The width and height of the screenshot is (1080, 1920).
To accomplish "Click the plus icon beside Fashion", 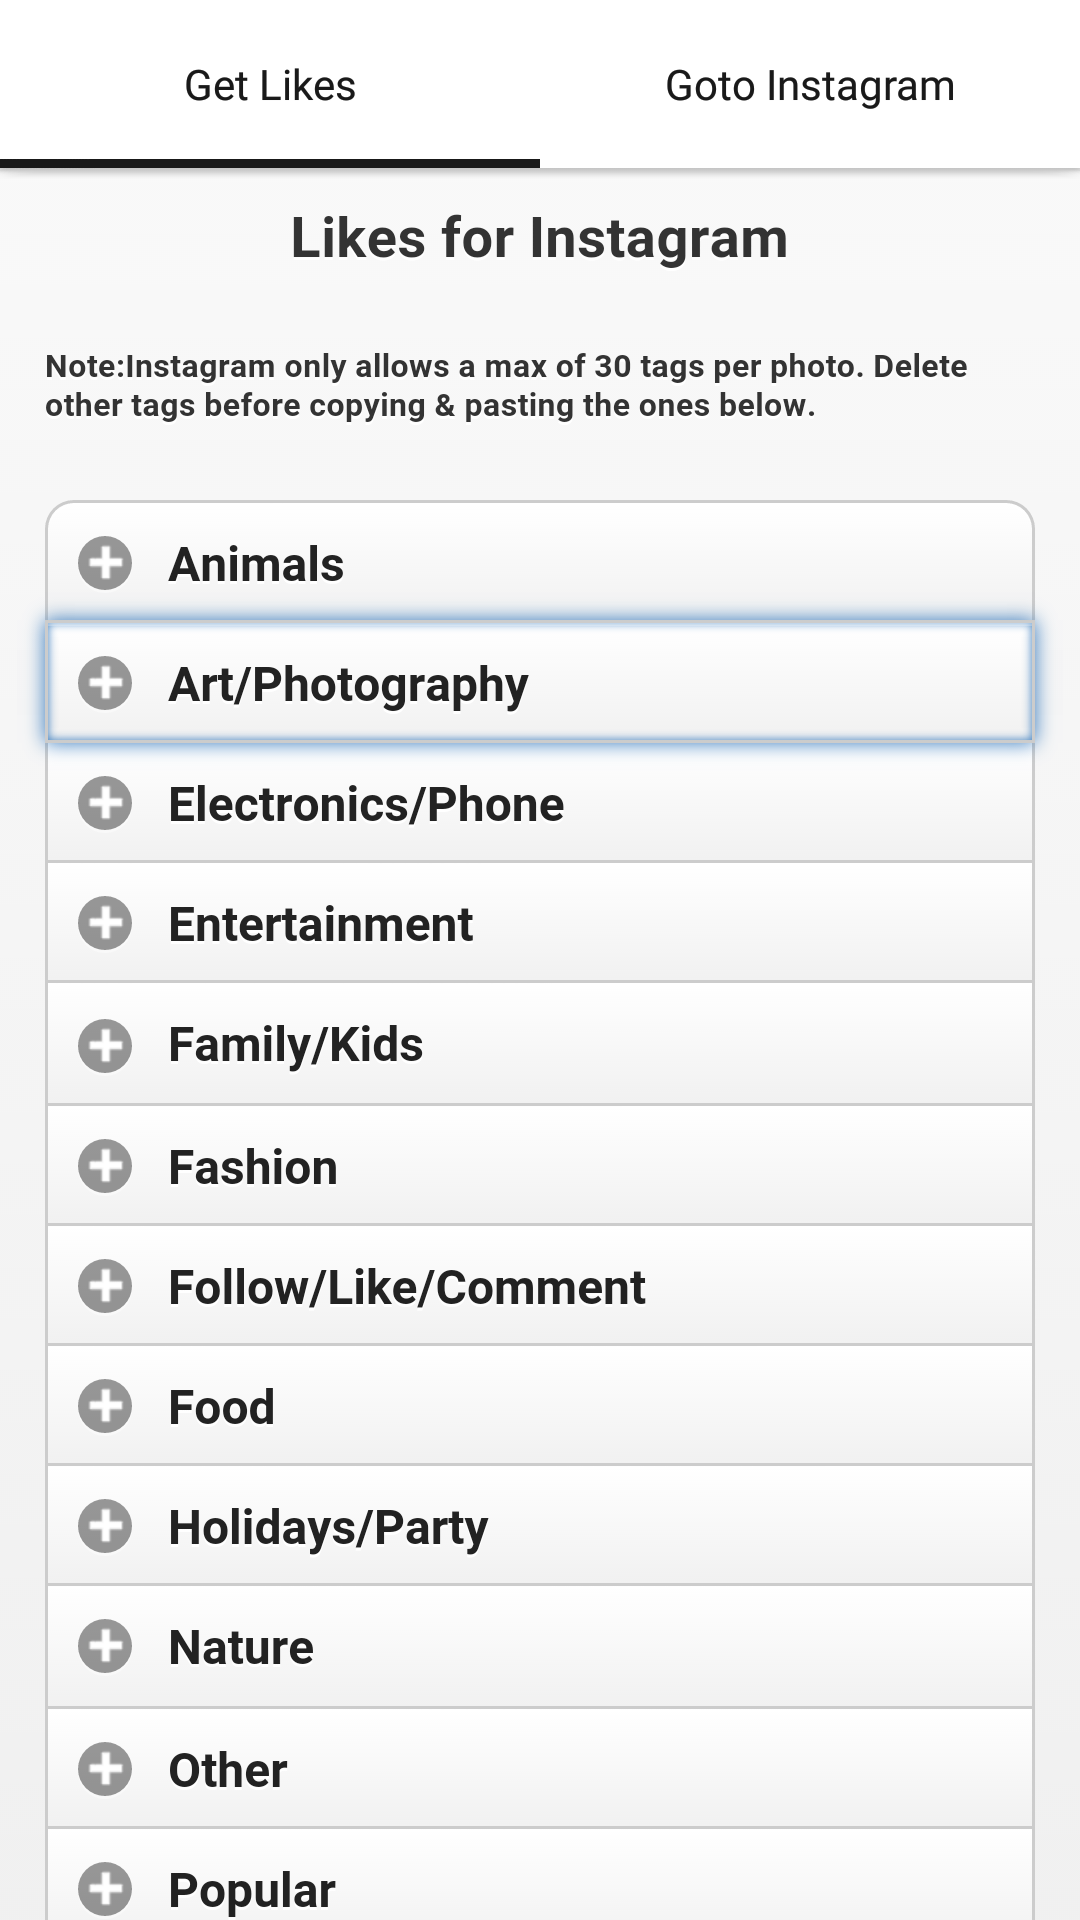I will pos(105,1166).
